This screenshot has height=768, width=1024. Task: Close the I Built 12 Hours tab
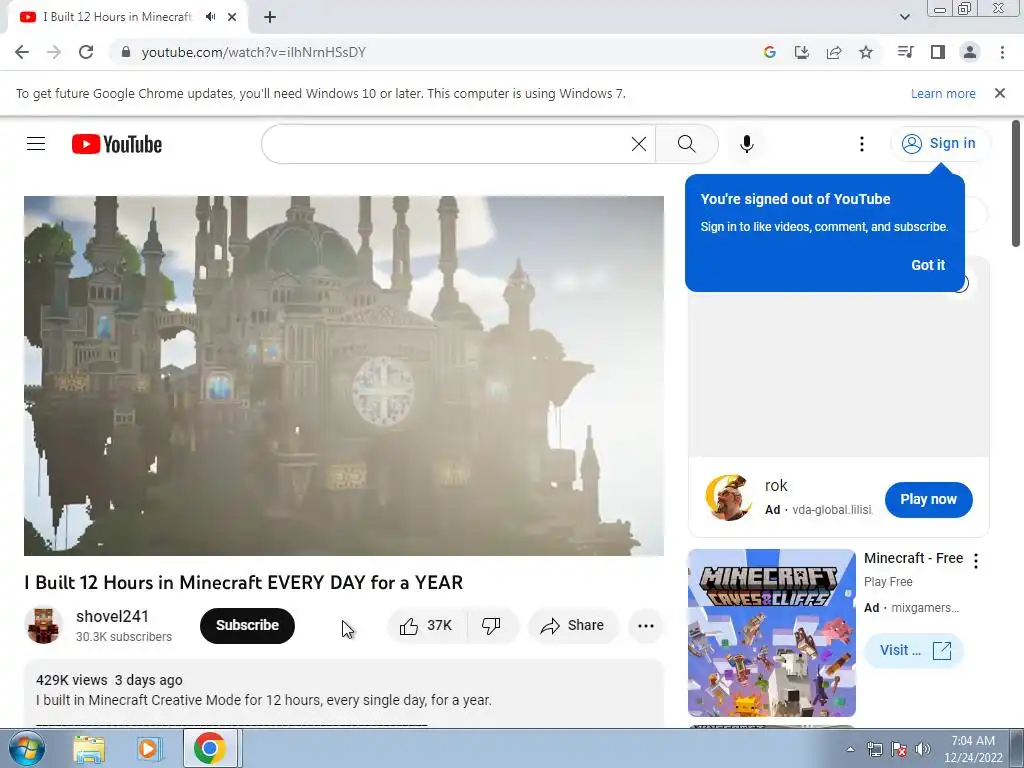pyautogui.click(x=232, y=17)
